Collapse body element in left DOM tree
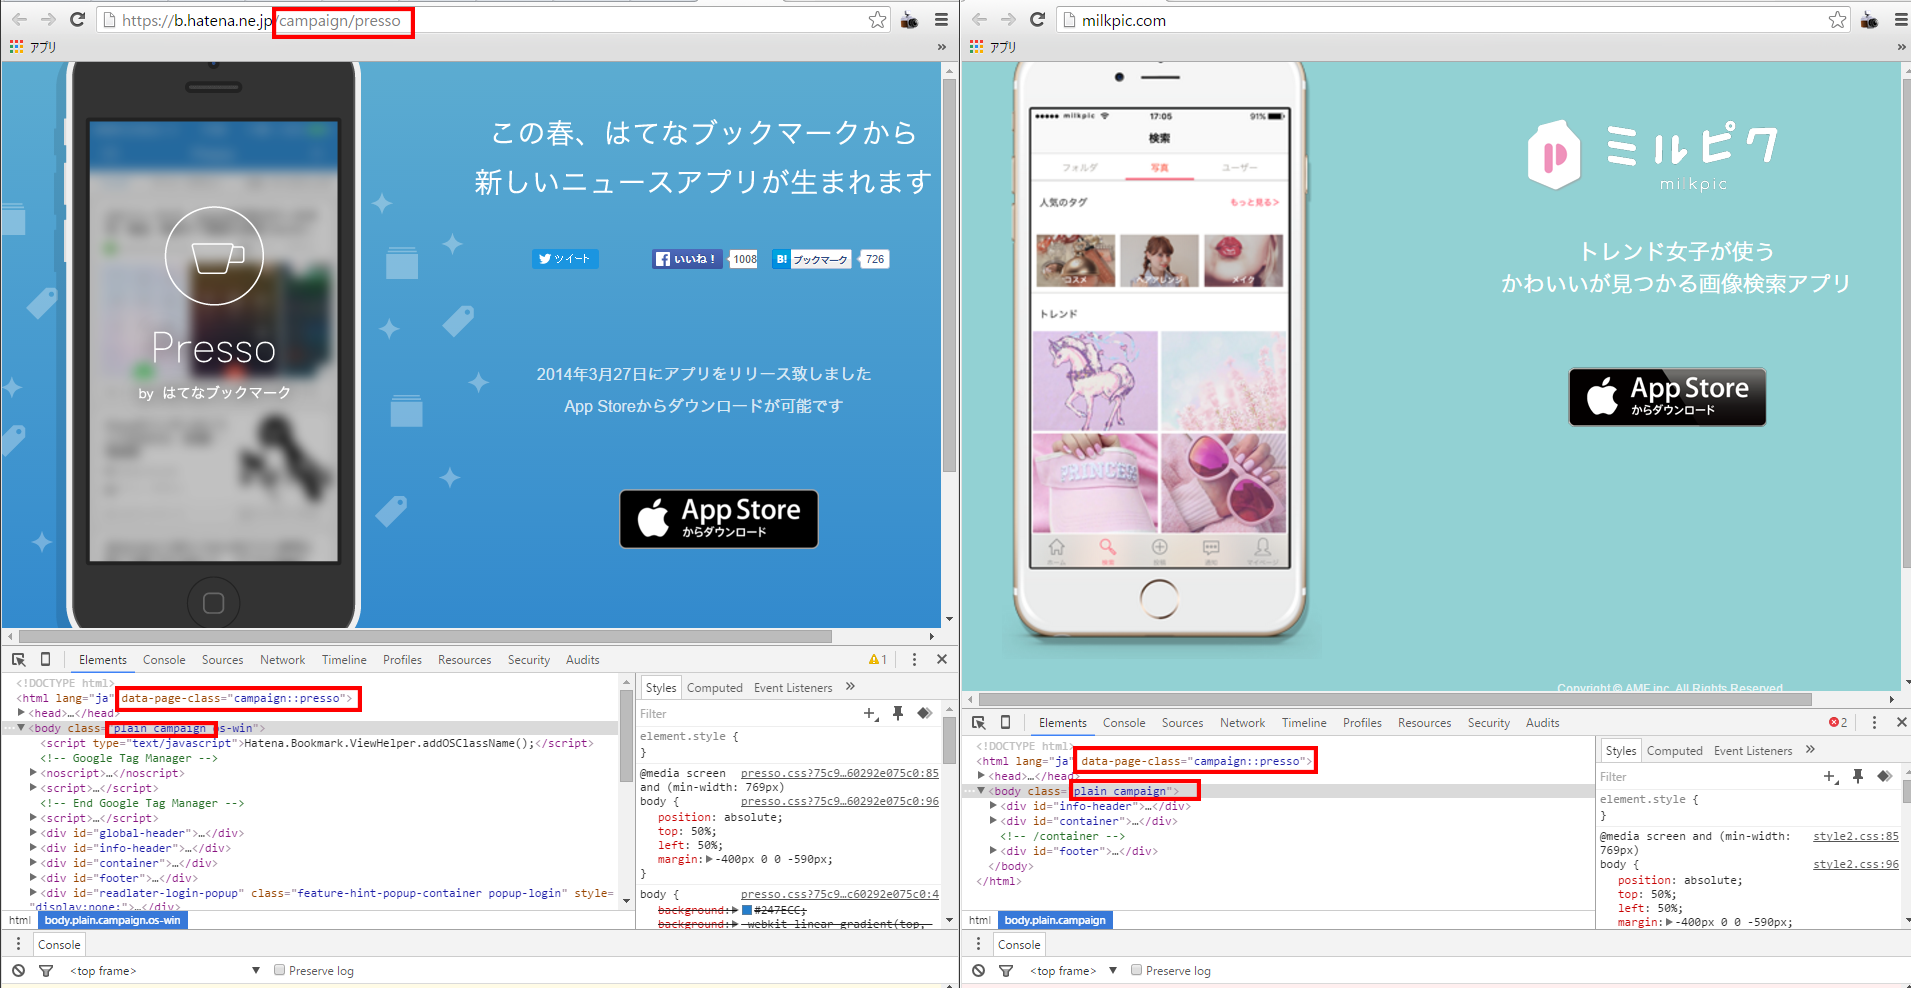The width and height of the screenshot is (1911, 988). coord(21,728)
